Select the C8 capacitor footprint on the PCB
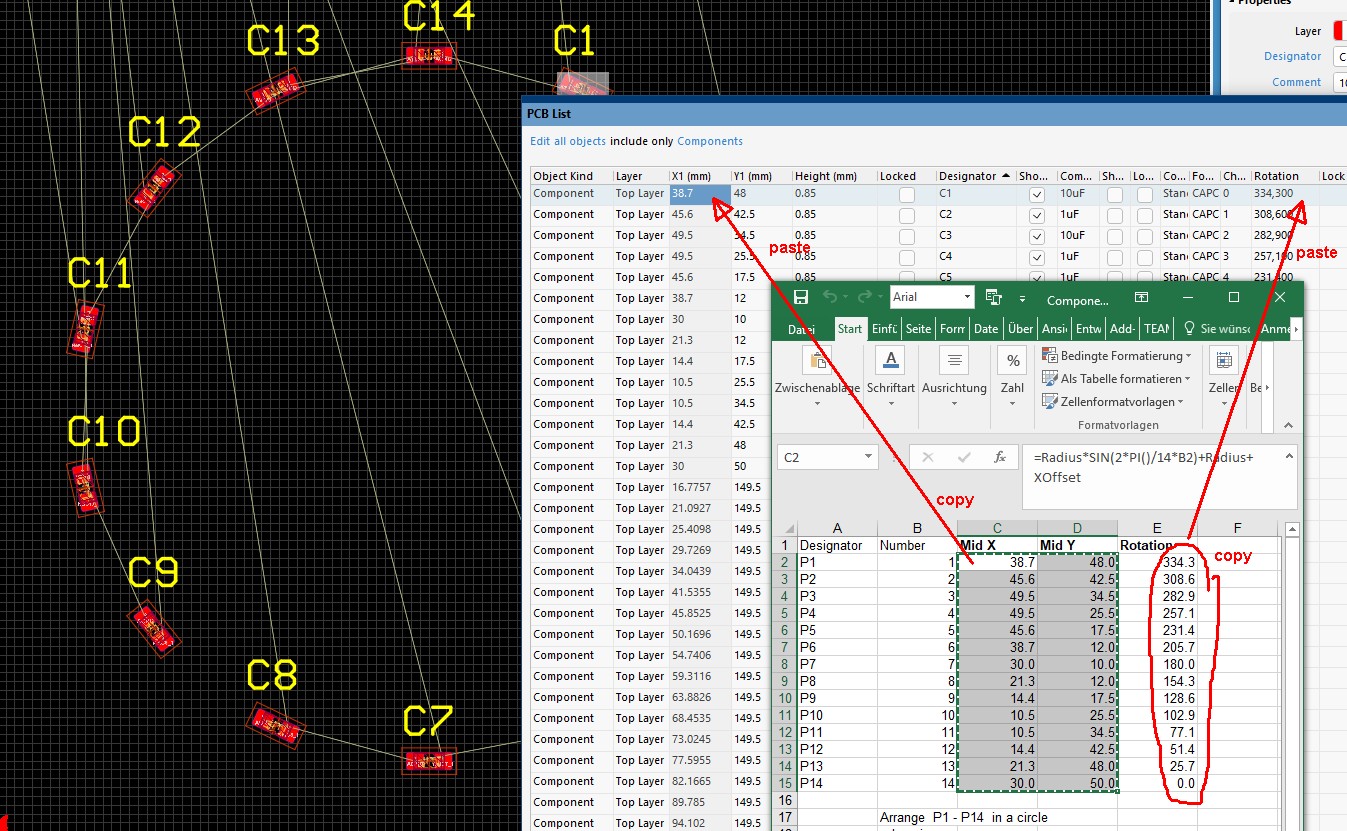Screen dimensions: 1347x831 tap(275, 724)
